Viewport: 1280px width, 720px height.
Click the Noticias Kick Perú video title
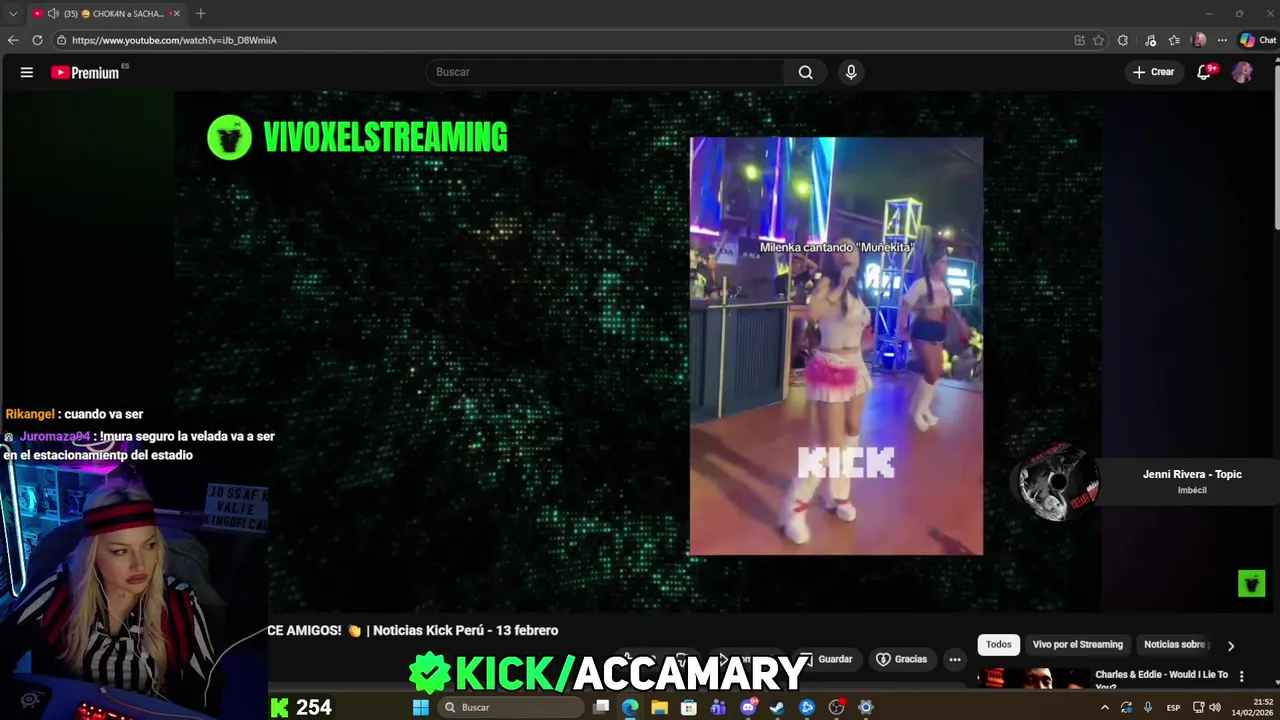413,630
